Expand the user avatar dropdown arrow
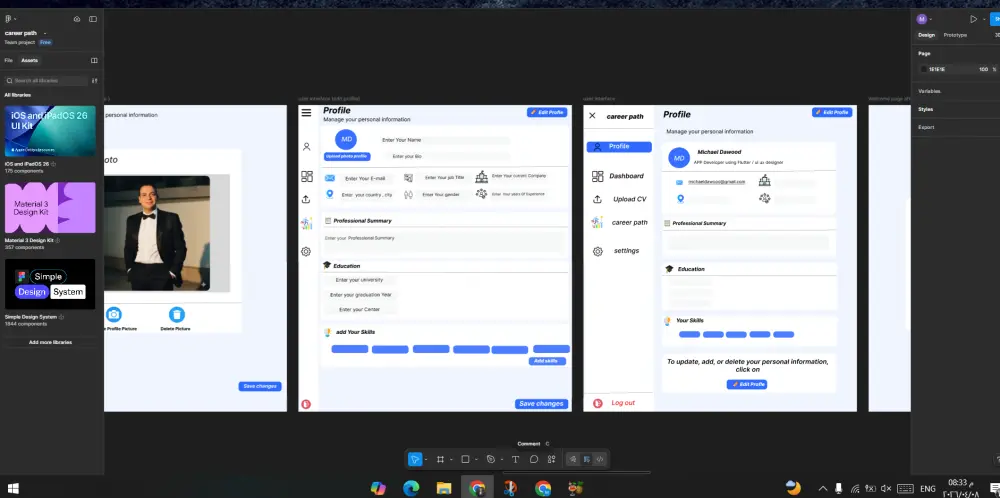The width and height of the screenshot is (1000, 498). pos(930,20)
